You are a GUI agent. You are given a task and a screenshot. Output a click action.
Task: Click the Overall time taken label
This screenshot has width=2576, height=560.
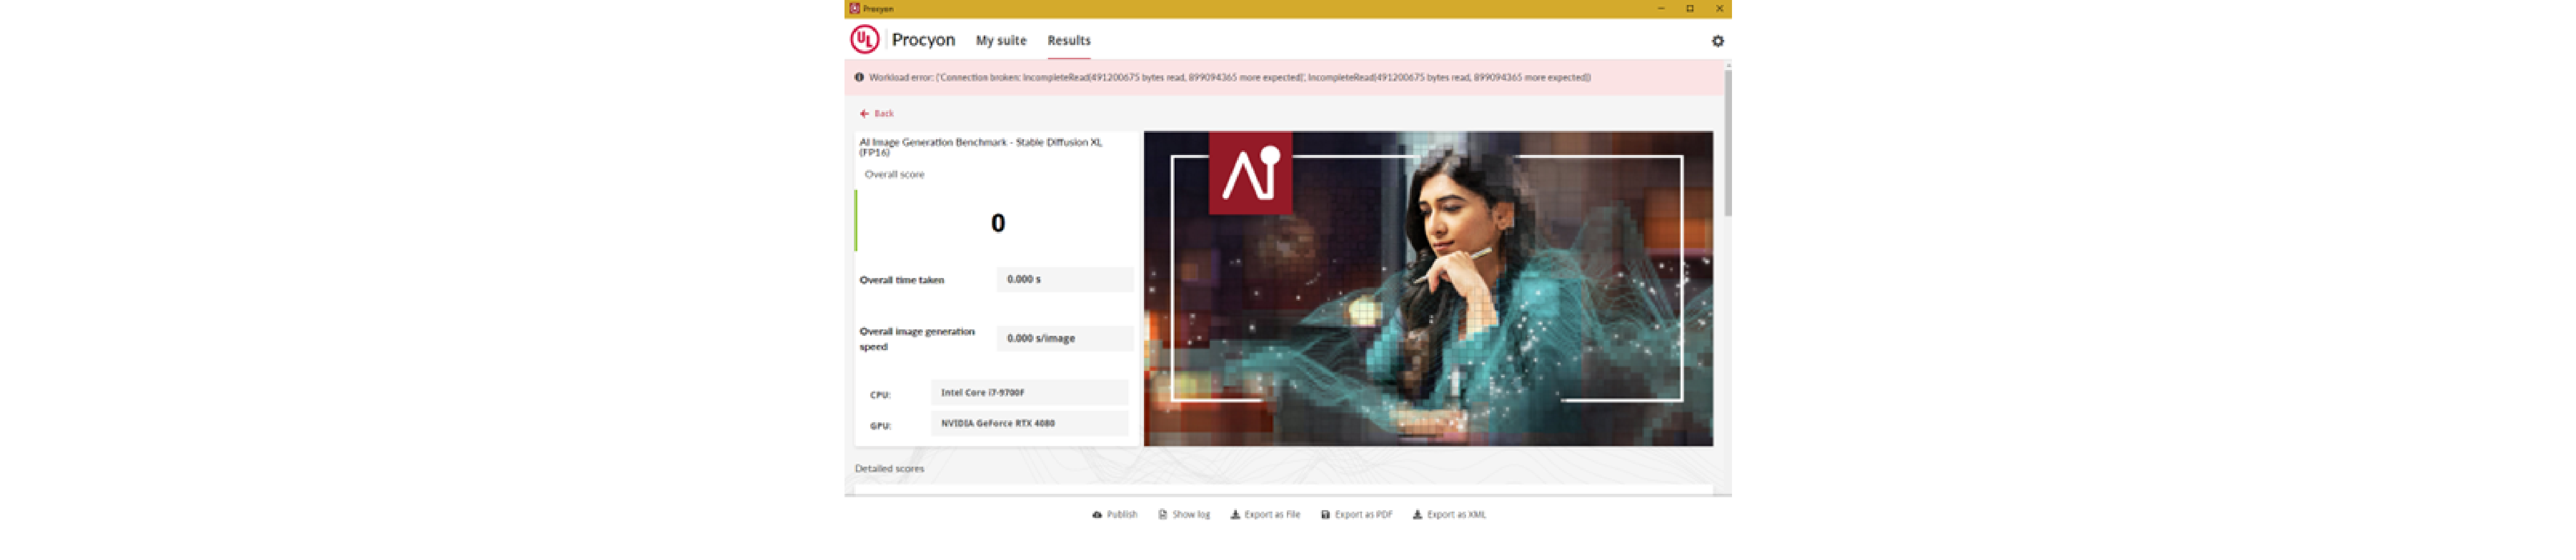tap(901, 281)
